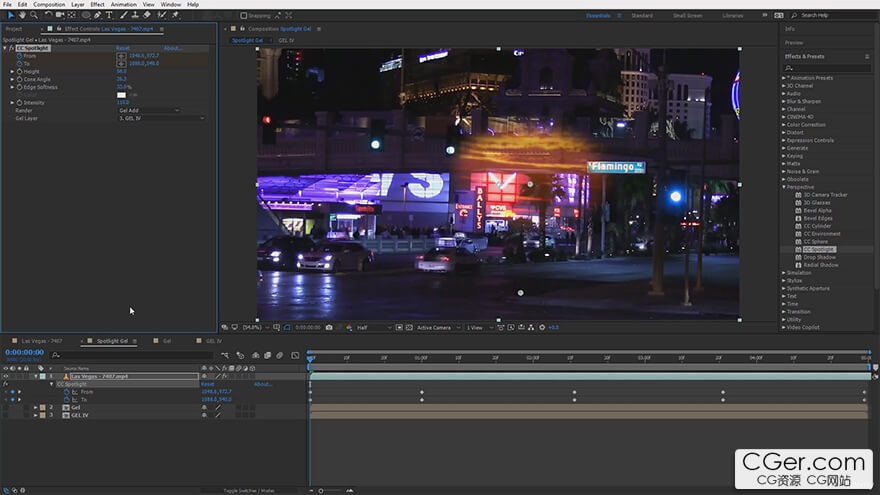Screen dimensions: 880x495
Task: Click Reset for CC Spotlight in Effect Controls
Action: (x=123, y=48)
